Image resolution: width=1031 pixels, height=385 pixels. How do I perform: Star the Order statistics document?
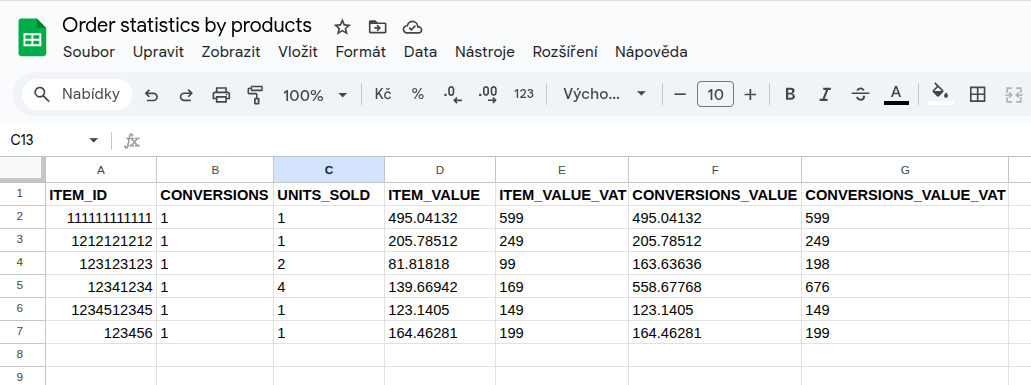coord(342,27)
